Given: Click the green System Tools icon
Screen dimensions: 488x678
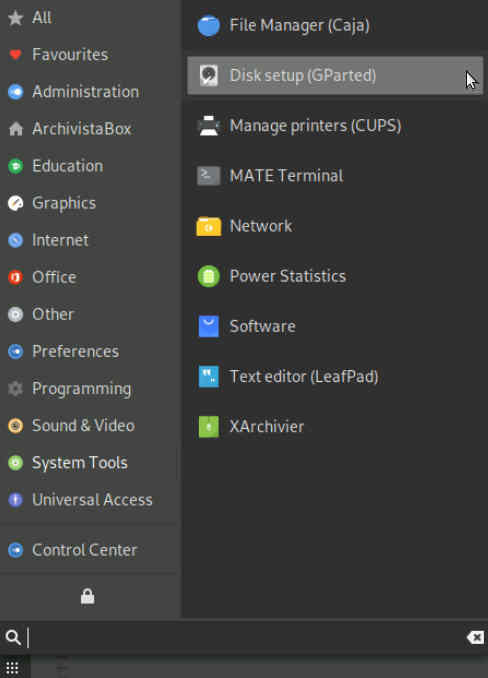Looking at the screenshot, I should (16, 463).
